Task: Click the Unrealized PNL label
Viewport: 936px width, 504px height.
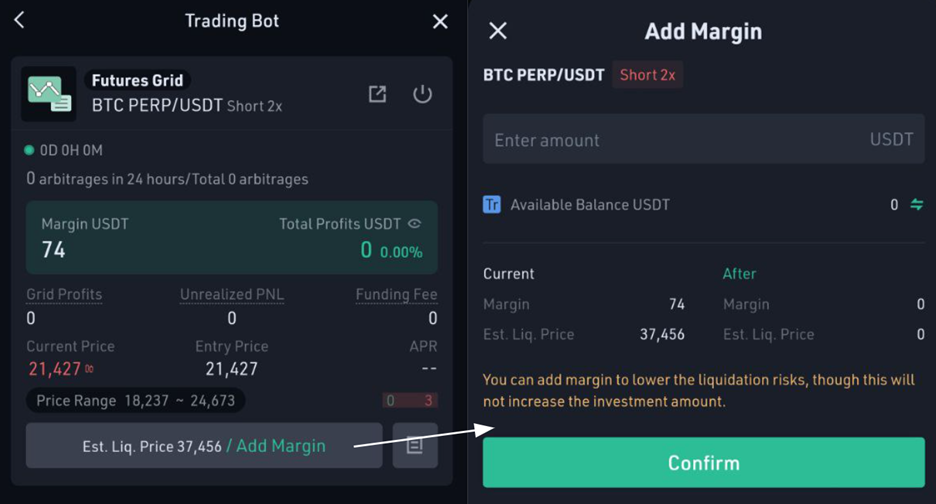Action: click(x=232, y=294)
